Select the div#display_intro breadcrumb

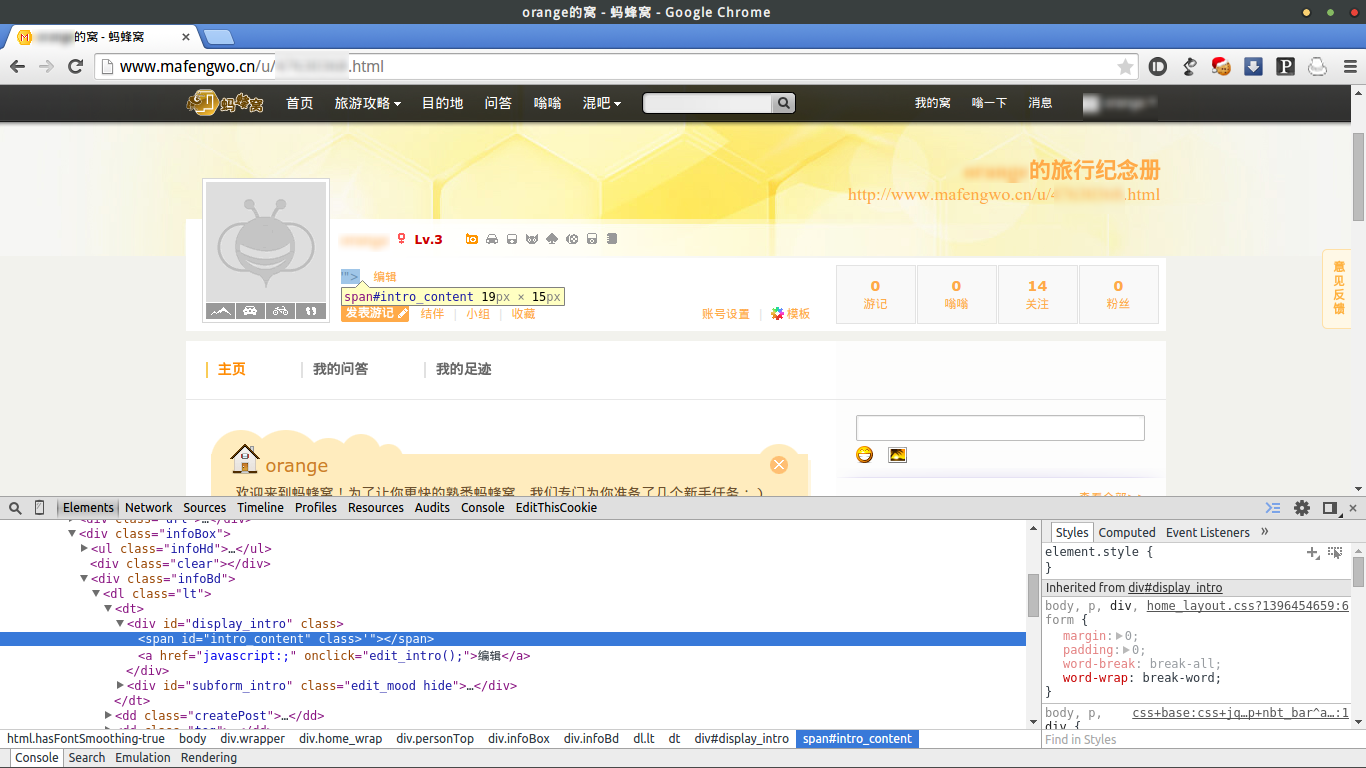coord(742,739)
